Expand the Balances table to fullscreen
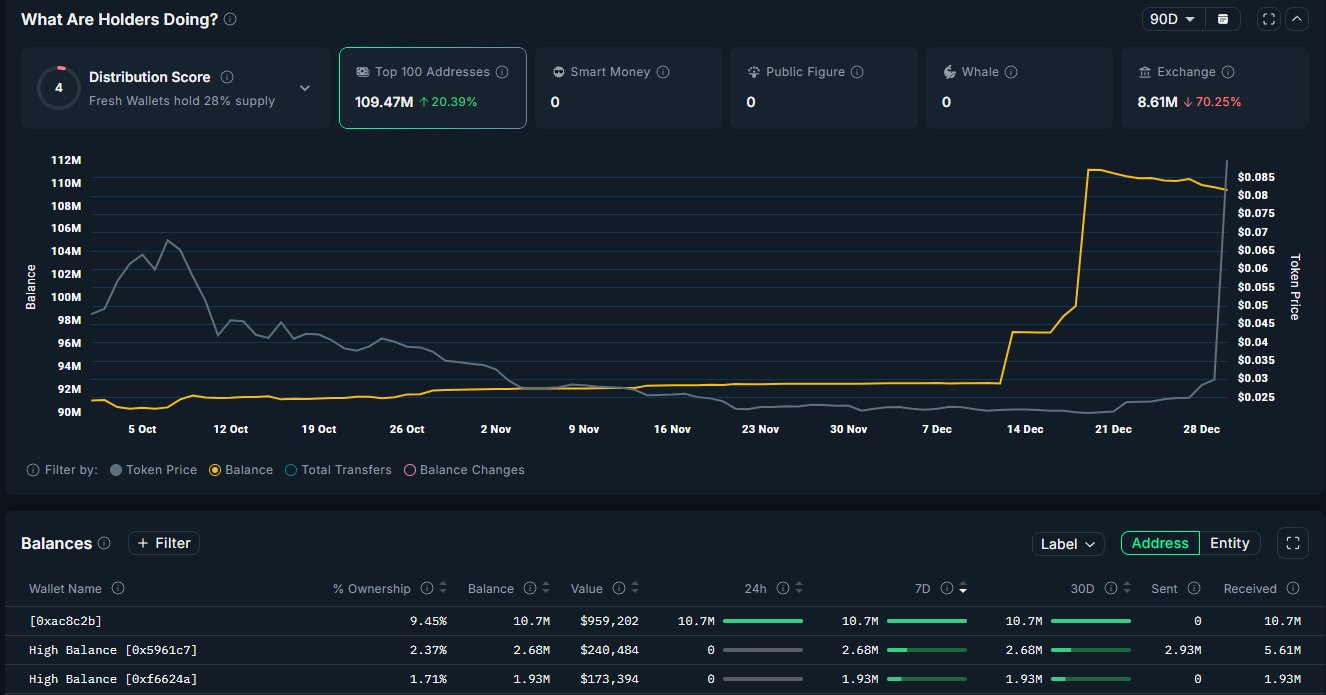Viewport: 1326px width, 695px height. 1293,543
